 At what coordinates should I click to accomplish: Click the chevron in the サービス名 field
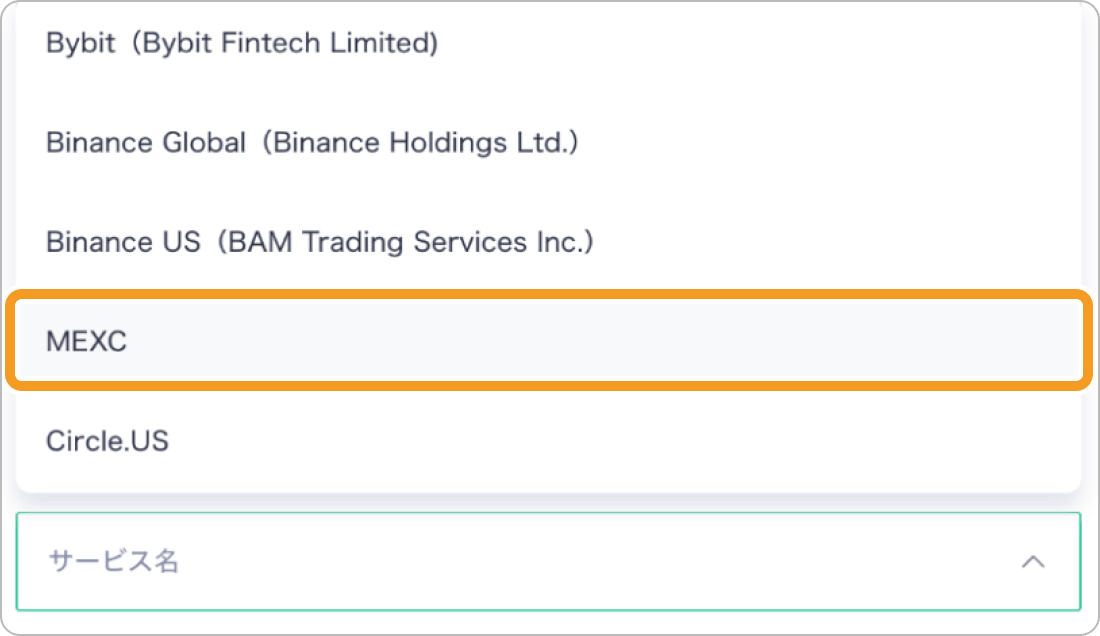(1032, 562)
